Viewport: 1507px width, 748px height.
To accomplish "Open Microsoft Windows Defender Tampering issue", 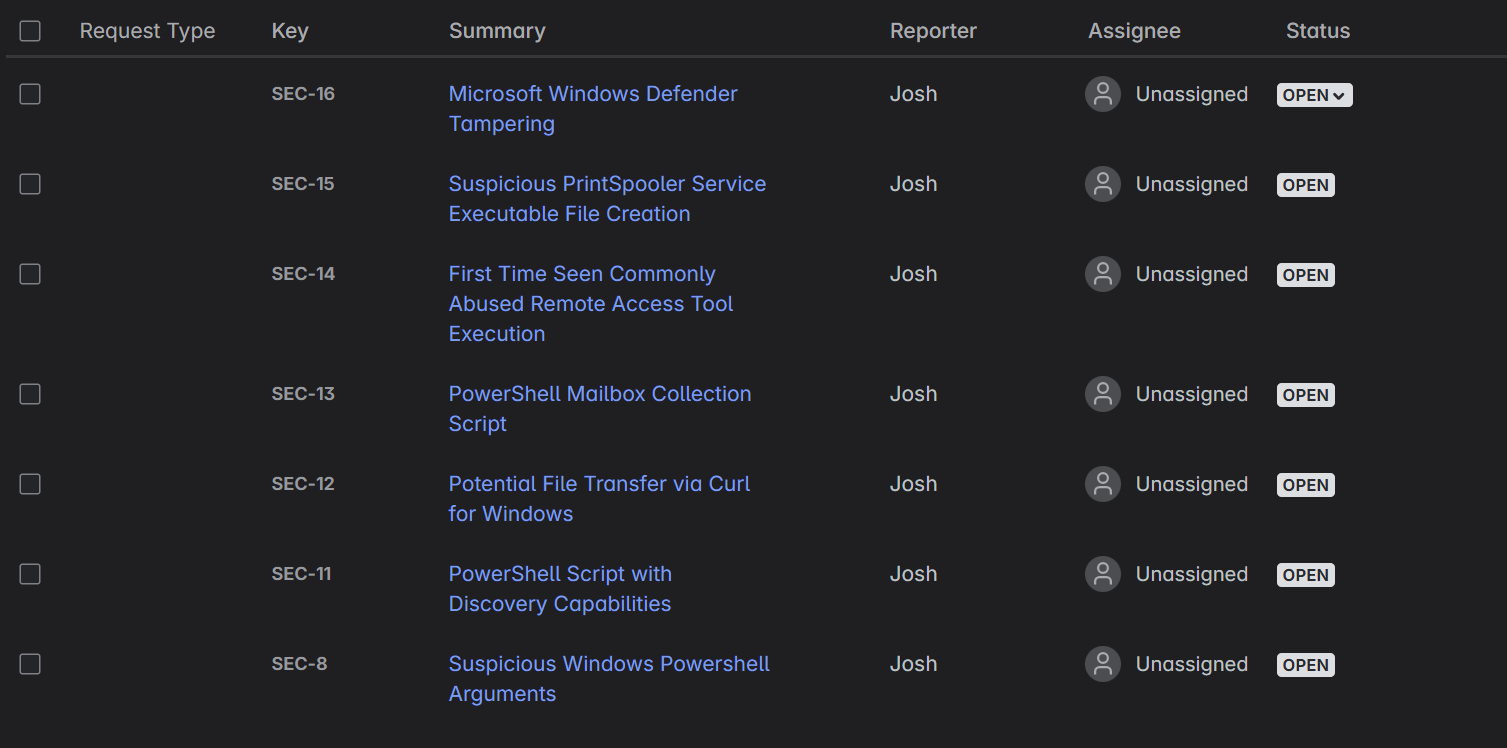I will pyautogui.click(x=593, y=109).
